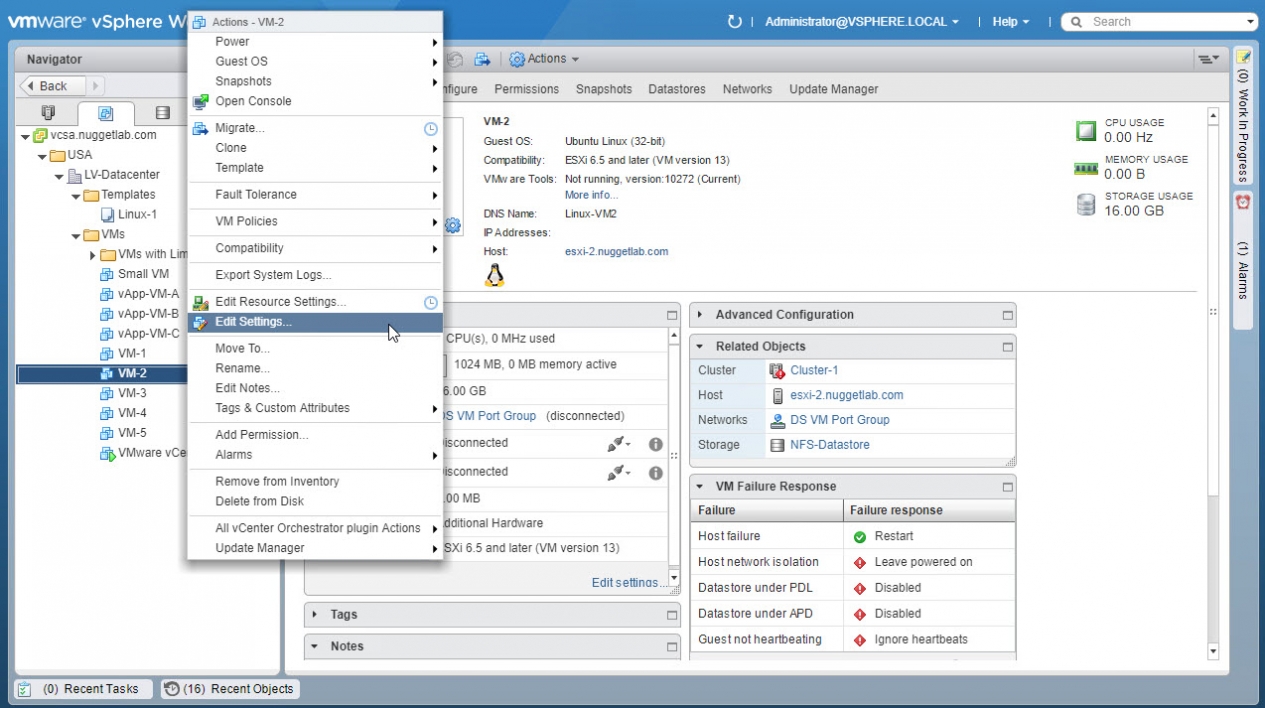Image resolution: width=1265 pixels, height=708 pixels.
Task: Click the Work In Progress notepad icon
Action: pyautogui.click(x=1243, y=58)
